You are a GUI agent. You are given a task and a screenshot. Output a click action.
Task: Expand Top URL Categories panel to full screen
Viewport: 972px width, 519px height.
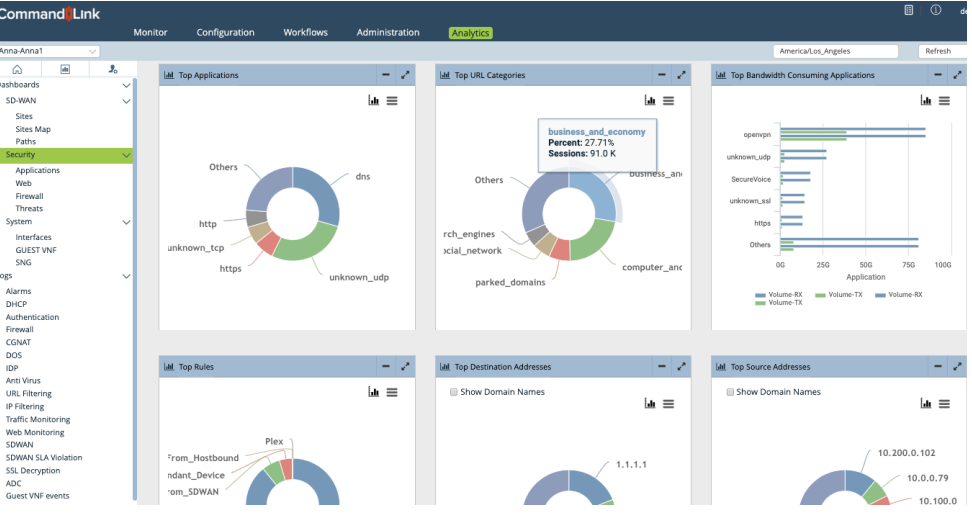[681, 75]
